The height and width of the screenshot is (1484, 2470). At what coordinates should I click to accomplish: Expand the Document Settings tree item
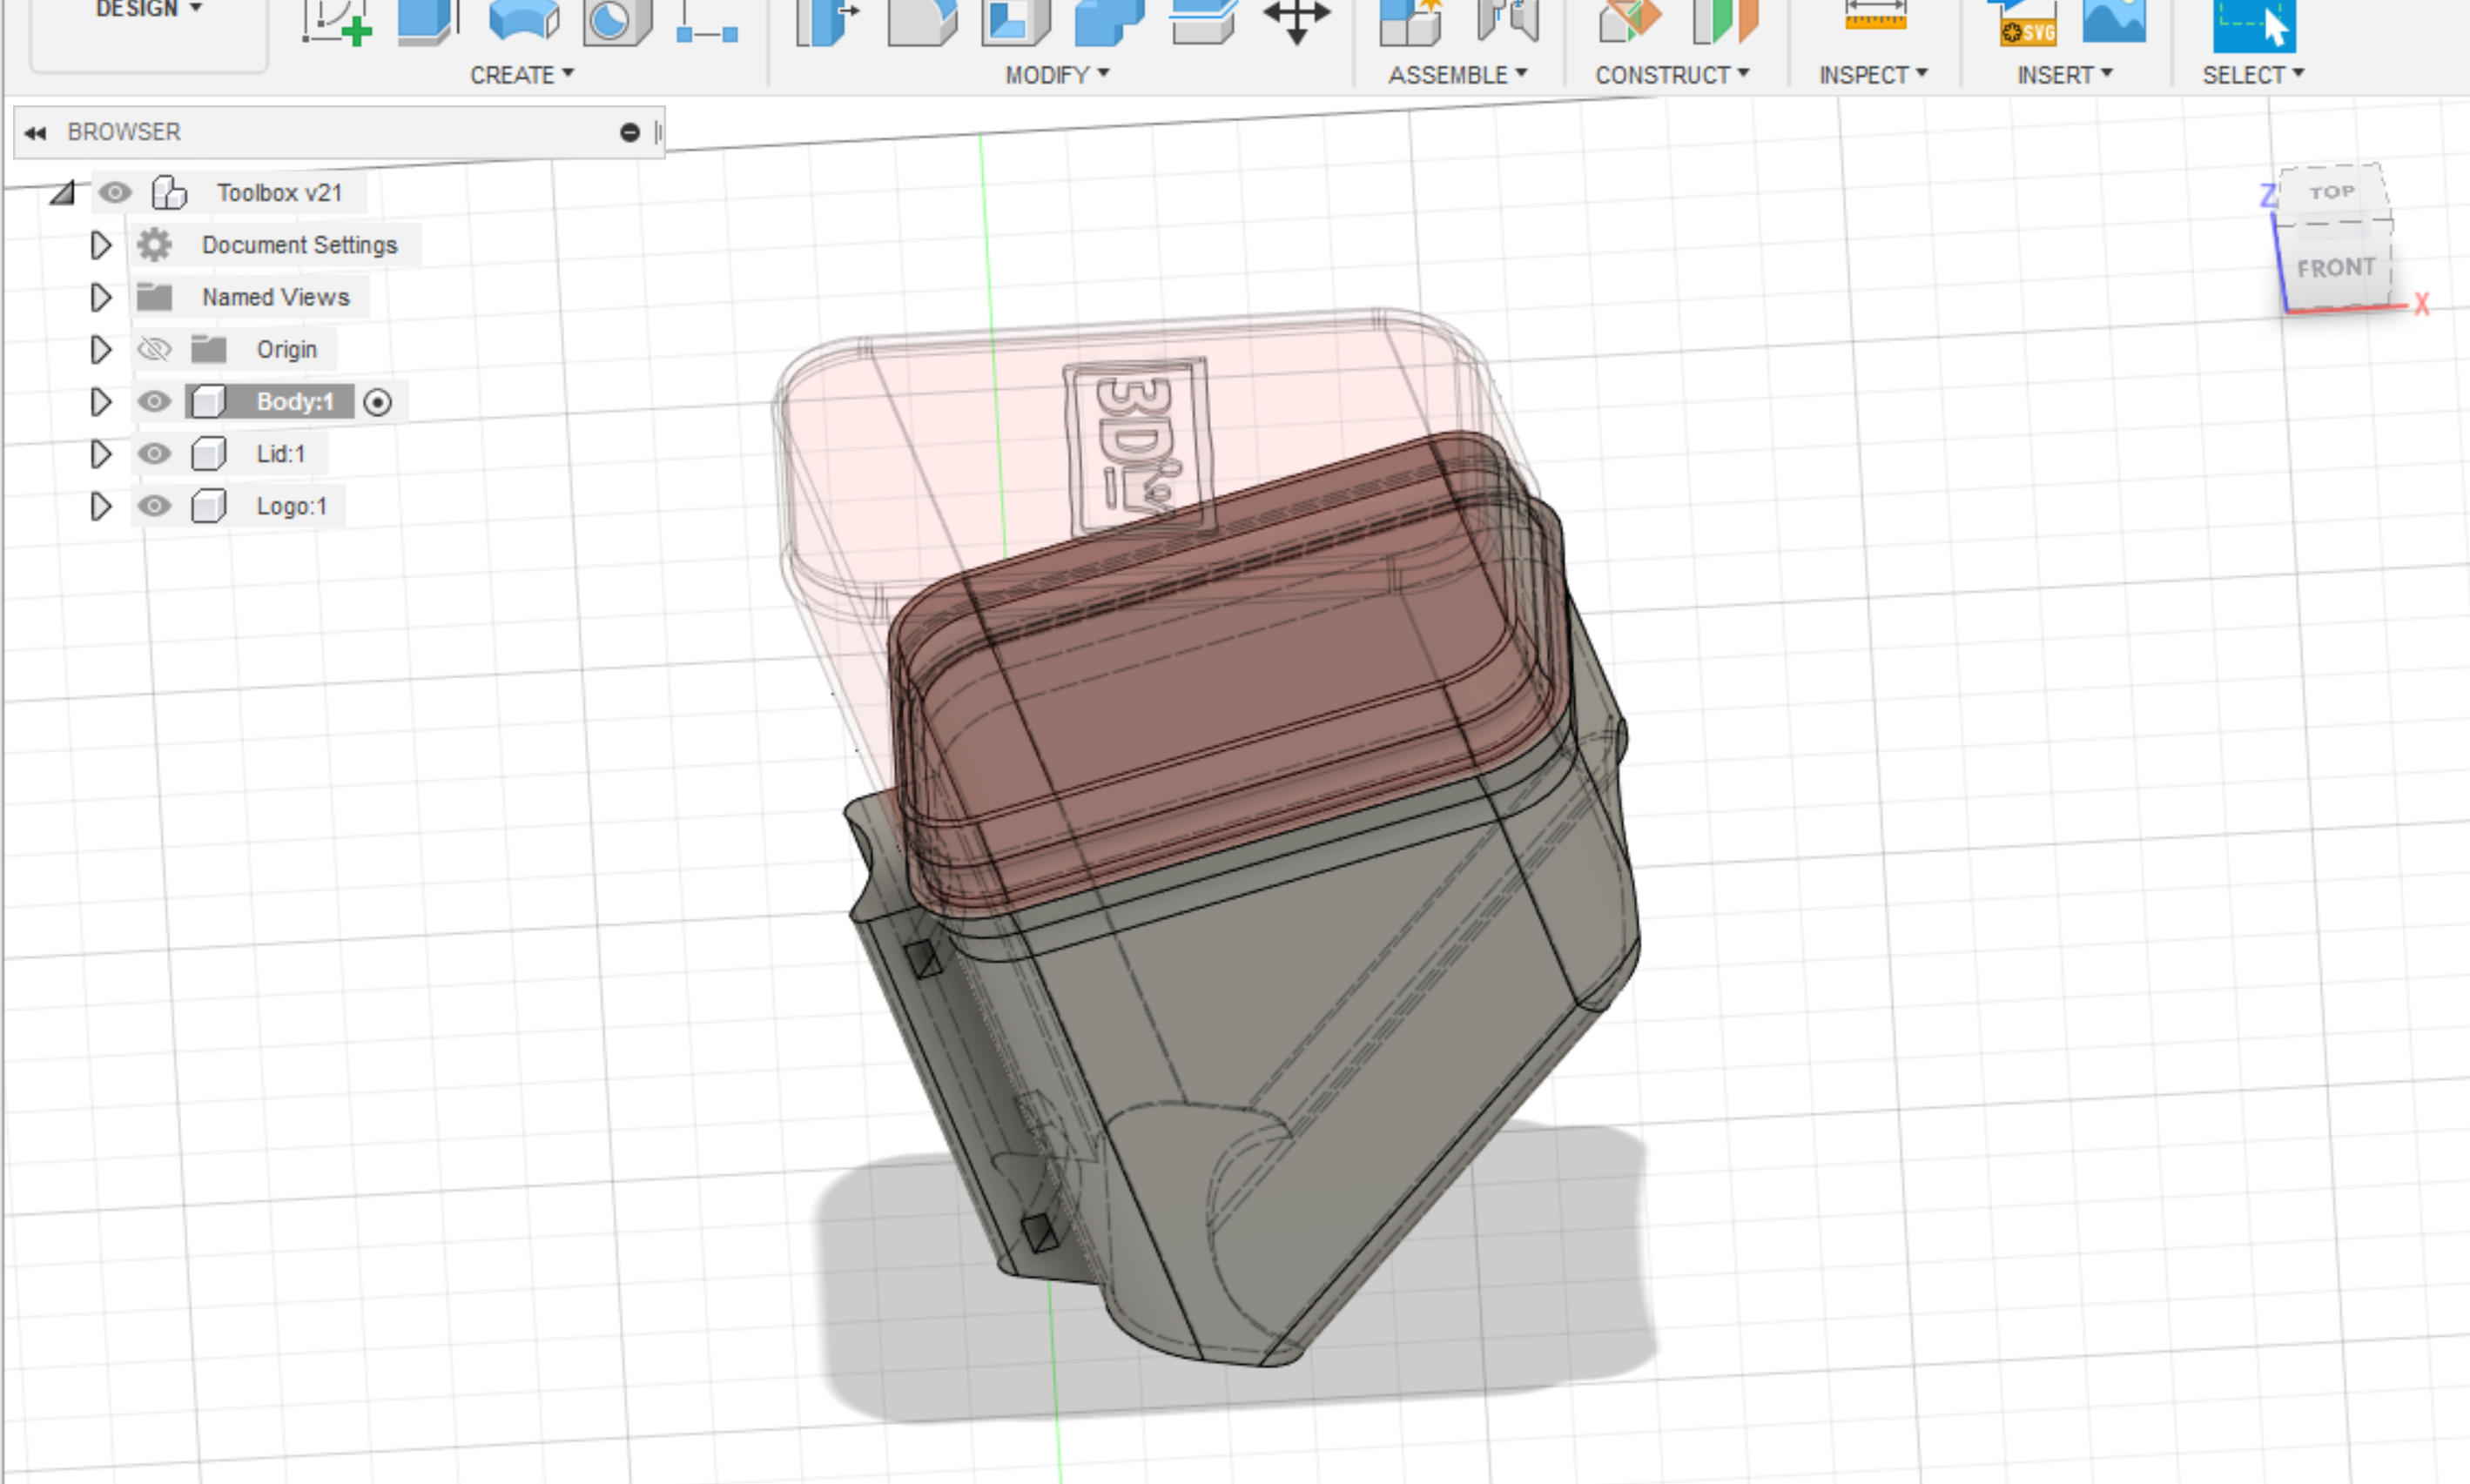tap(100, 244)
